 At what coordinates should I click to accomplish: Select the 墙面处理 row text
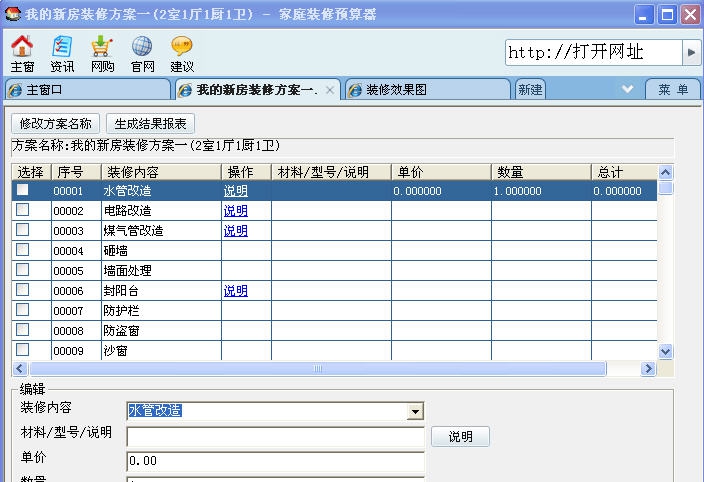(x=128, y=271)
